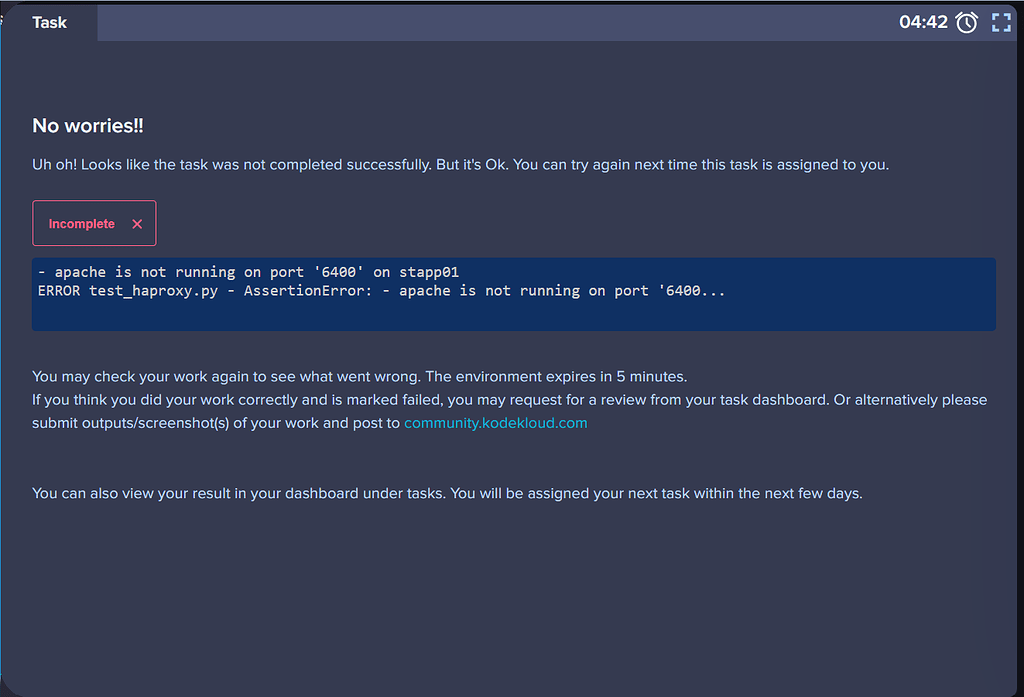Click the ERROR test_haproxy.py line
This screenshot has height=697, width=1024.
(380, 290)
